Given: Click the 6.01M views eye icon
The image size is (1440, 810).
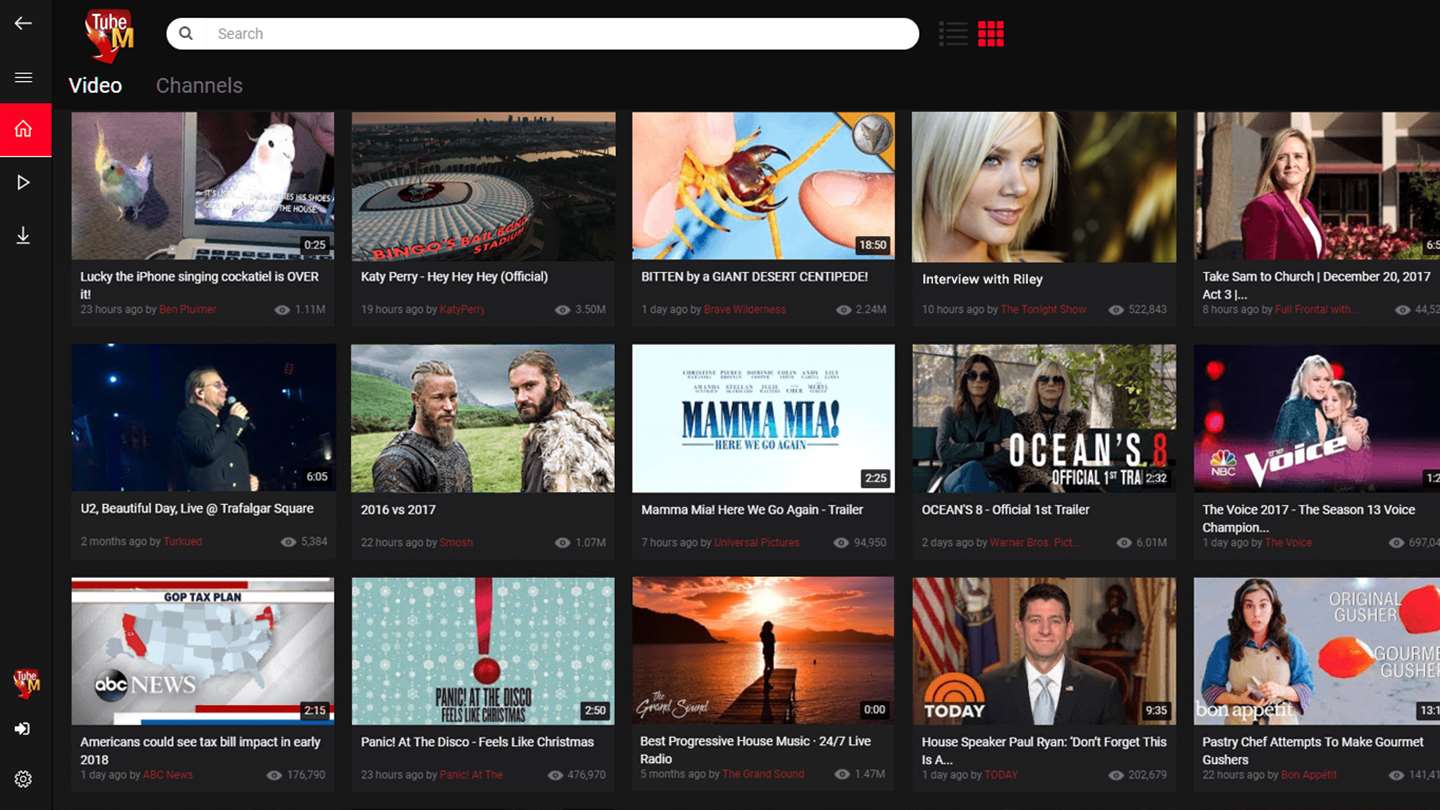Looking at the screenshot, I should pyautogui.click(x=1124, y=543).
